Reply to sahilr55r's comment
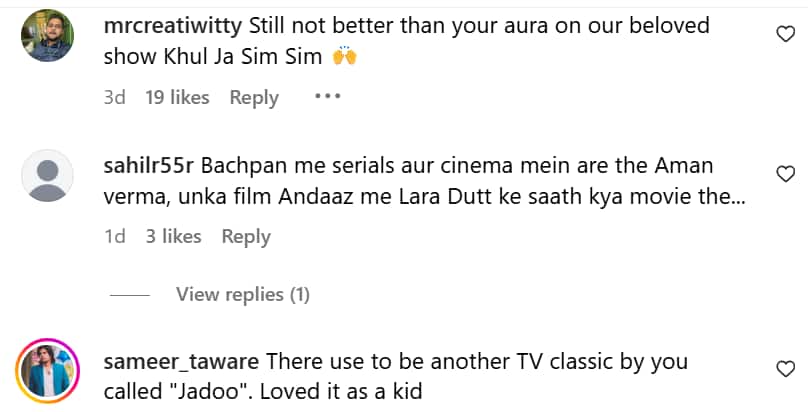 click(x=246, y=236)
